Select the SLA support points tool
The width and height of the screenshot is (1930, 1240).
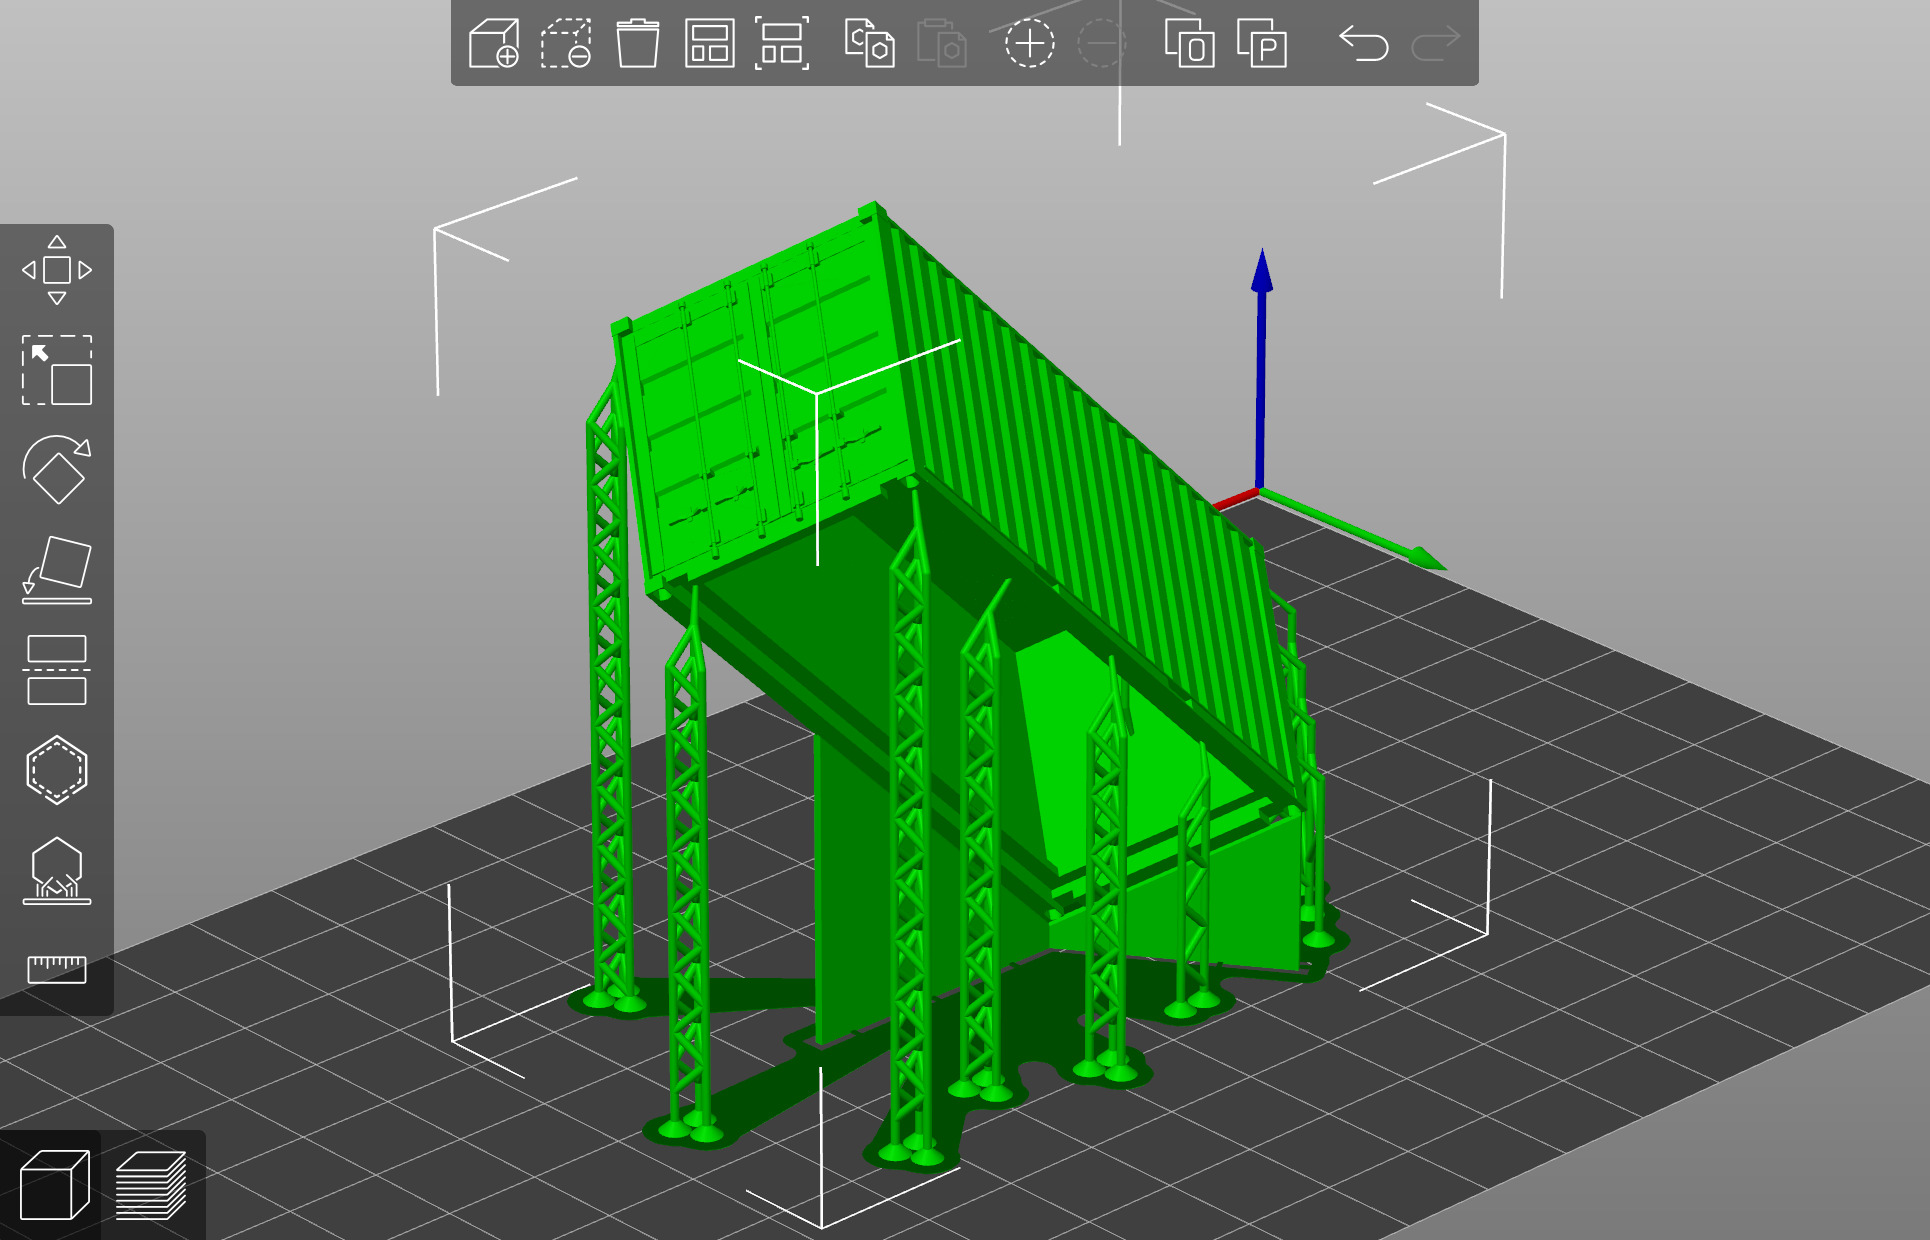57,870
